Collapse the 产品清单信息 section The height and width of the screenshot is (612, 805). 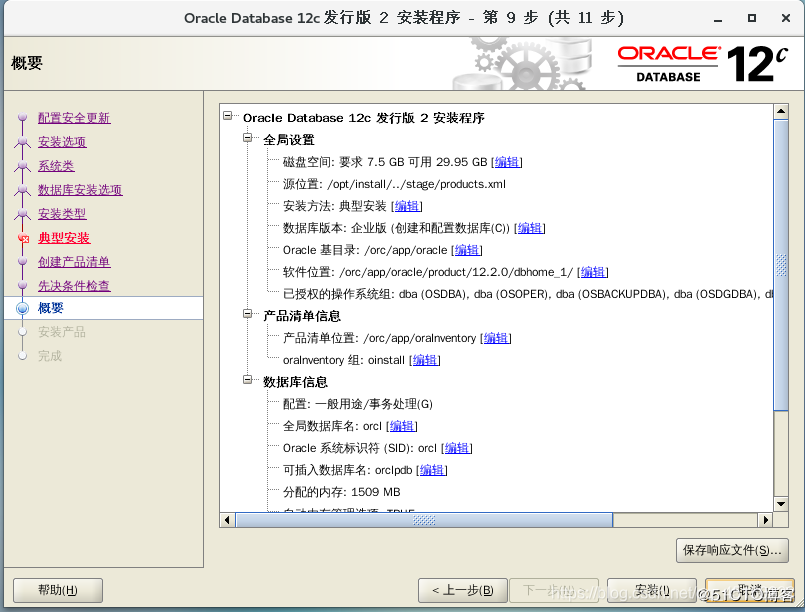click(x=247, y=314)
